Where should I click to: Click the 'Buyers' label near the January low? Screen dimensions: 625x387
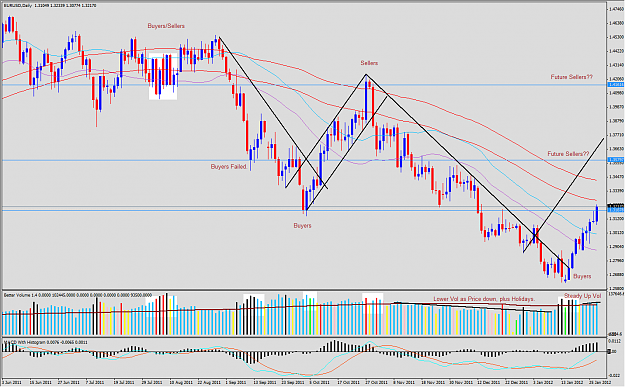[x=582, y=276]
